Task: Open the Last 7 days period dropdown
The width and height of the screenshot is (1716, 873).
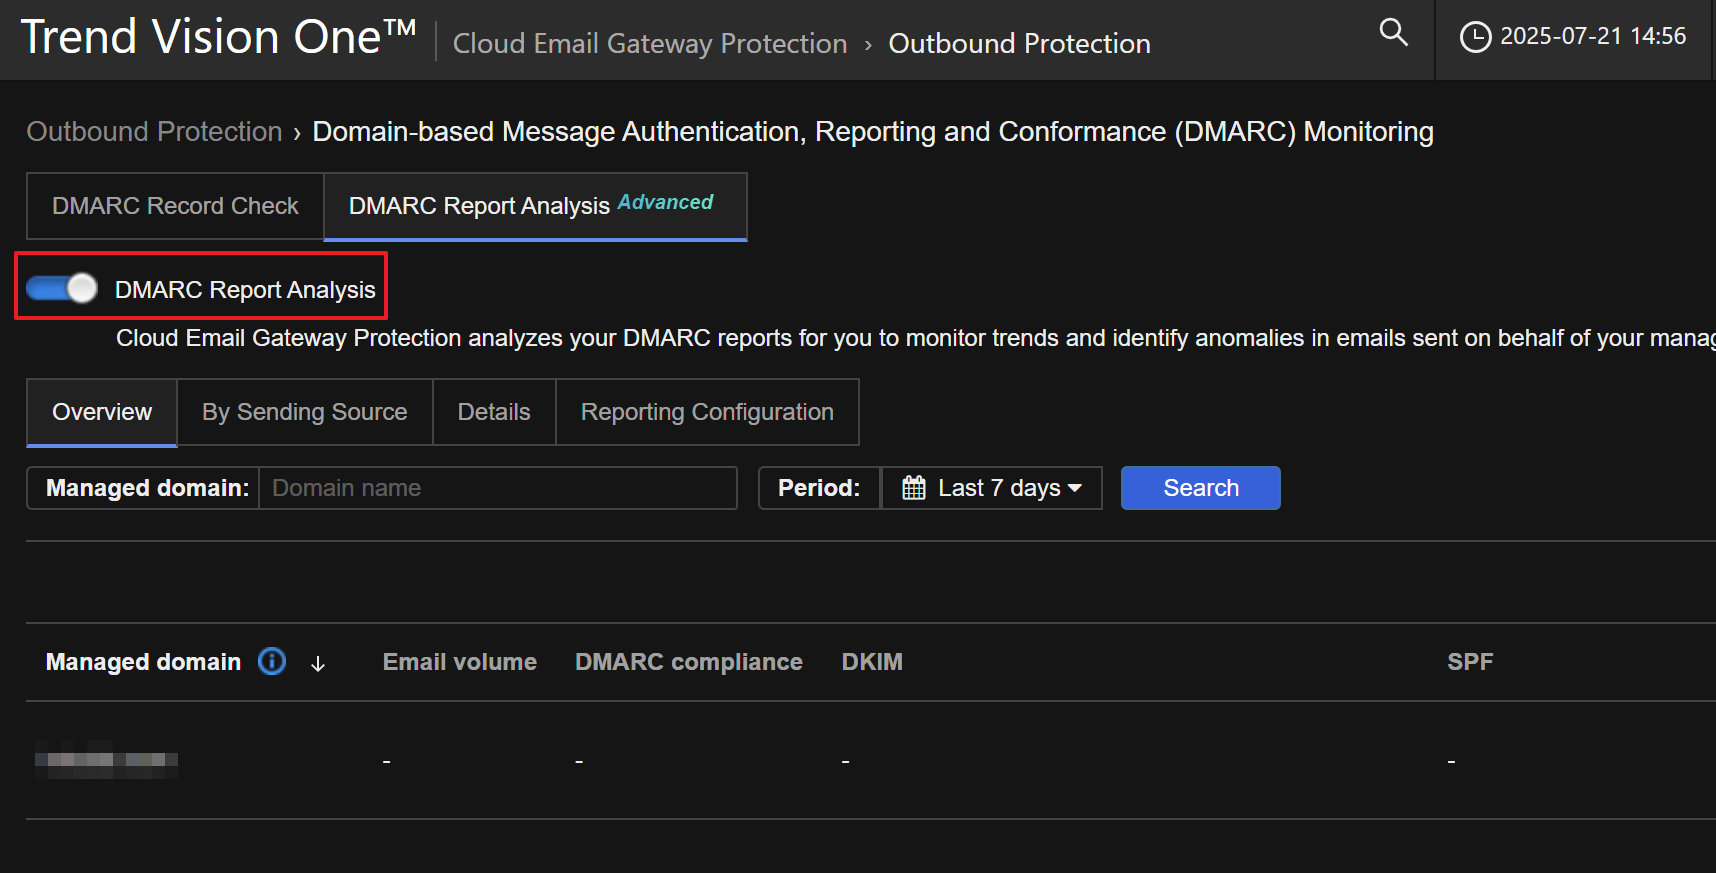Action: pyautogui.click(x=1009, y=488)
